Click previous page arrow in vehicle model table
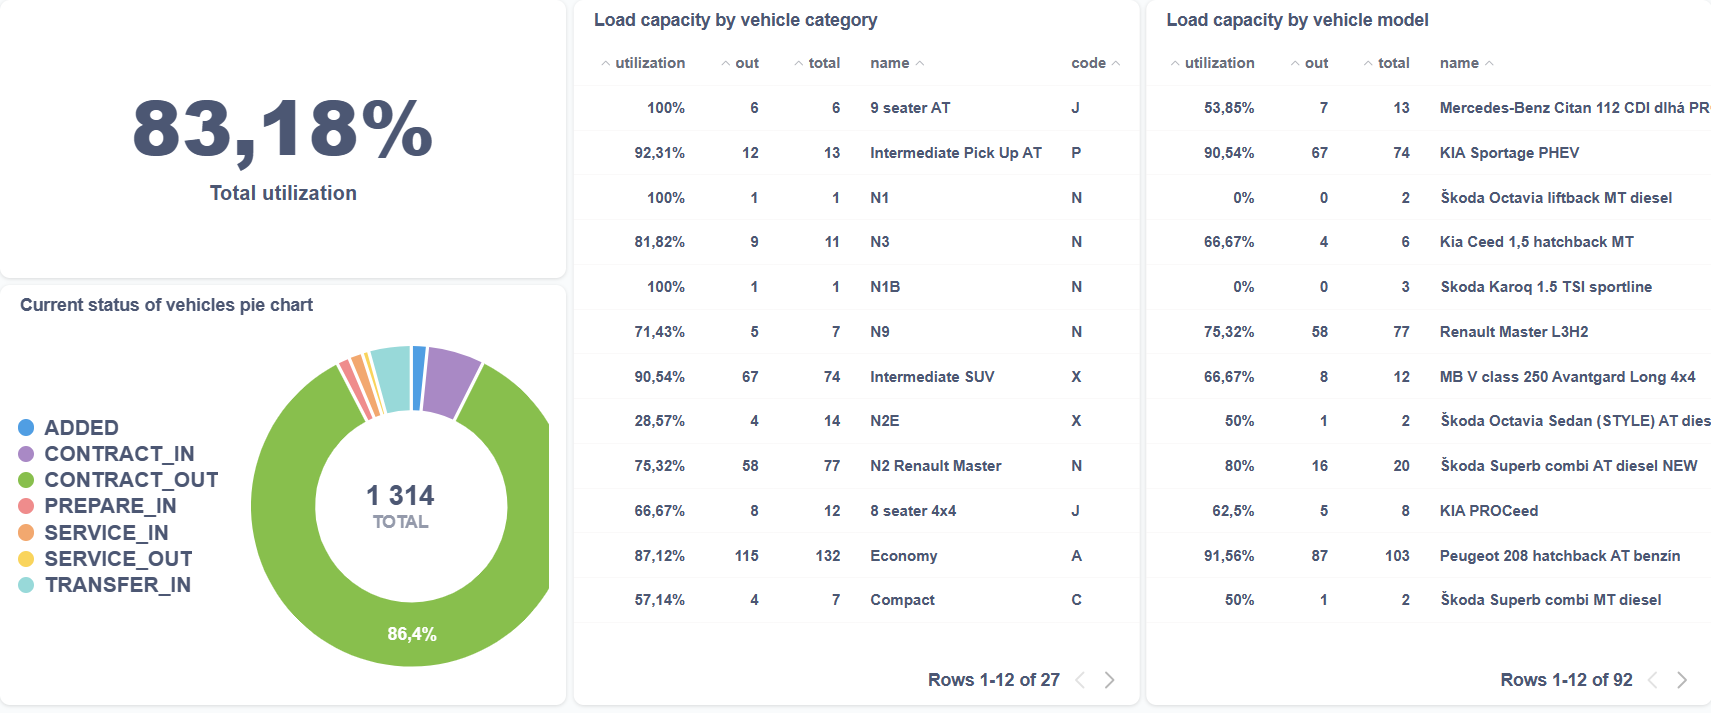The width and height of the screenshot is (1711, 713). pos(1653,680)
